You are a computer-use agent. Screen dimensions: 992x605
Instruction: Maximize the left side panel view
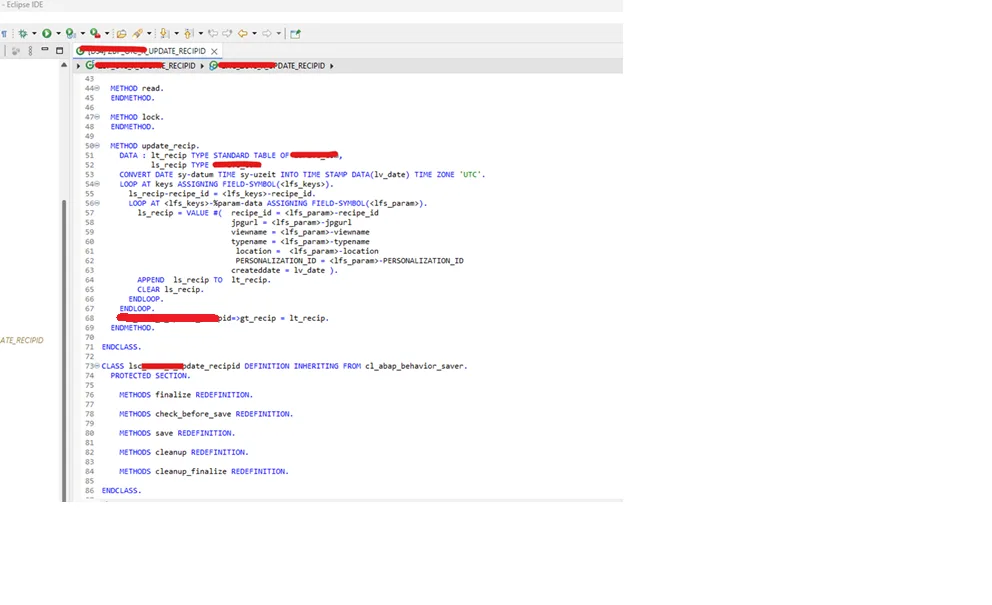[x=59, y=50]
